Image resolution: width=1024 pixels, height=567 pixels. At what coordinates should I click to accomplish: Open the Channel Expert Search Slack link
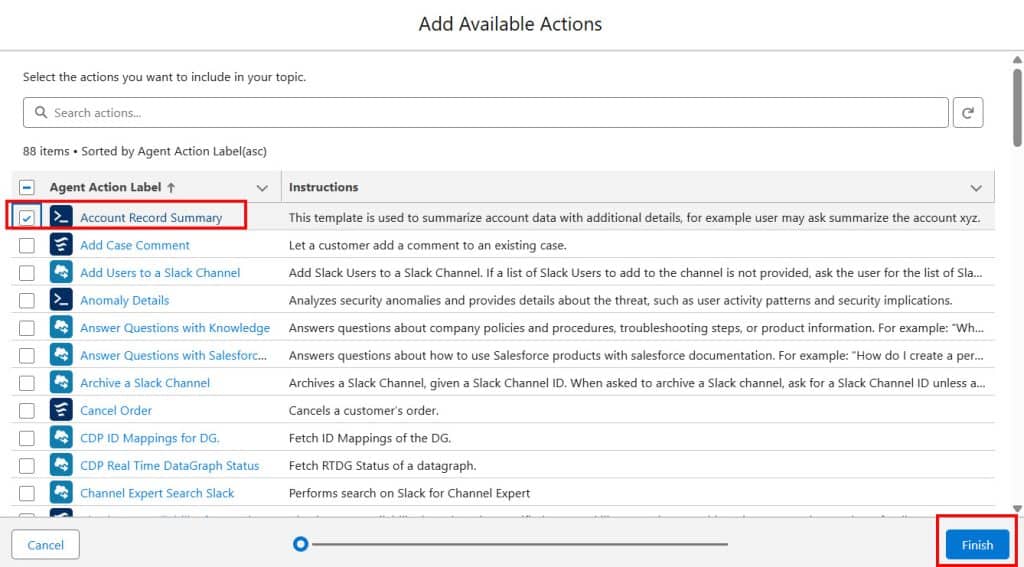click(x=157, y=493)
